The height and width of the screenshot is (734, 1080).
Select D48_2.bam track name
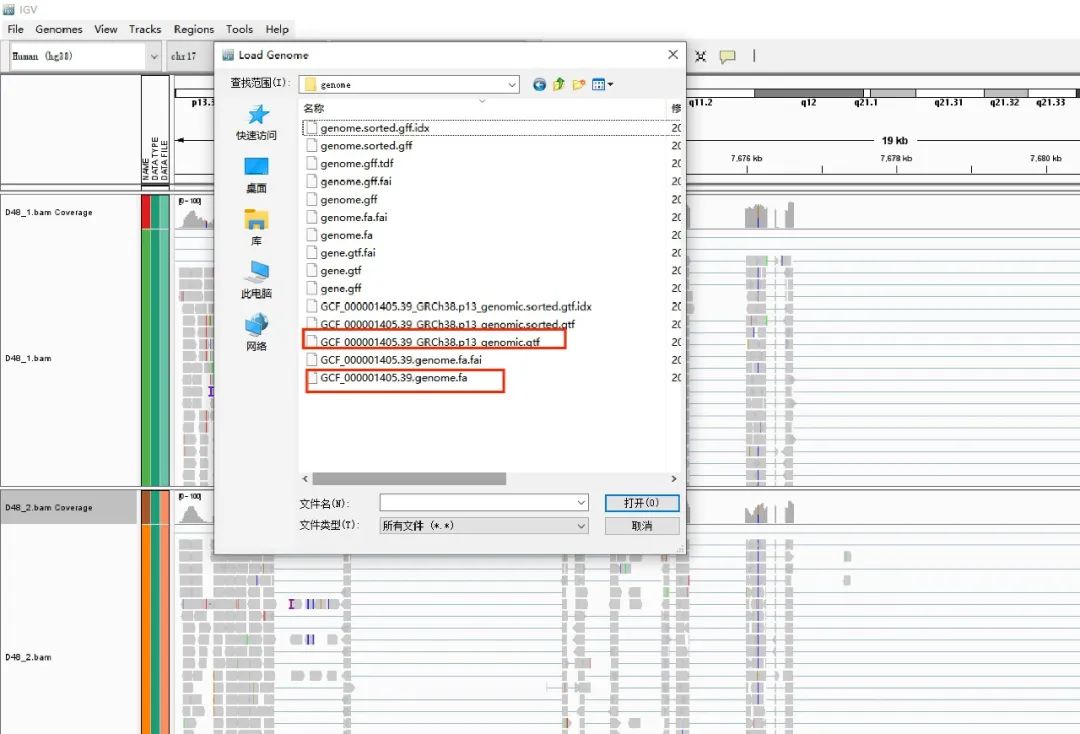point(28,657)
